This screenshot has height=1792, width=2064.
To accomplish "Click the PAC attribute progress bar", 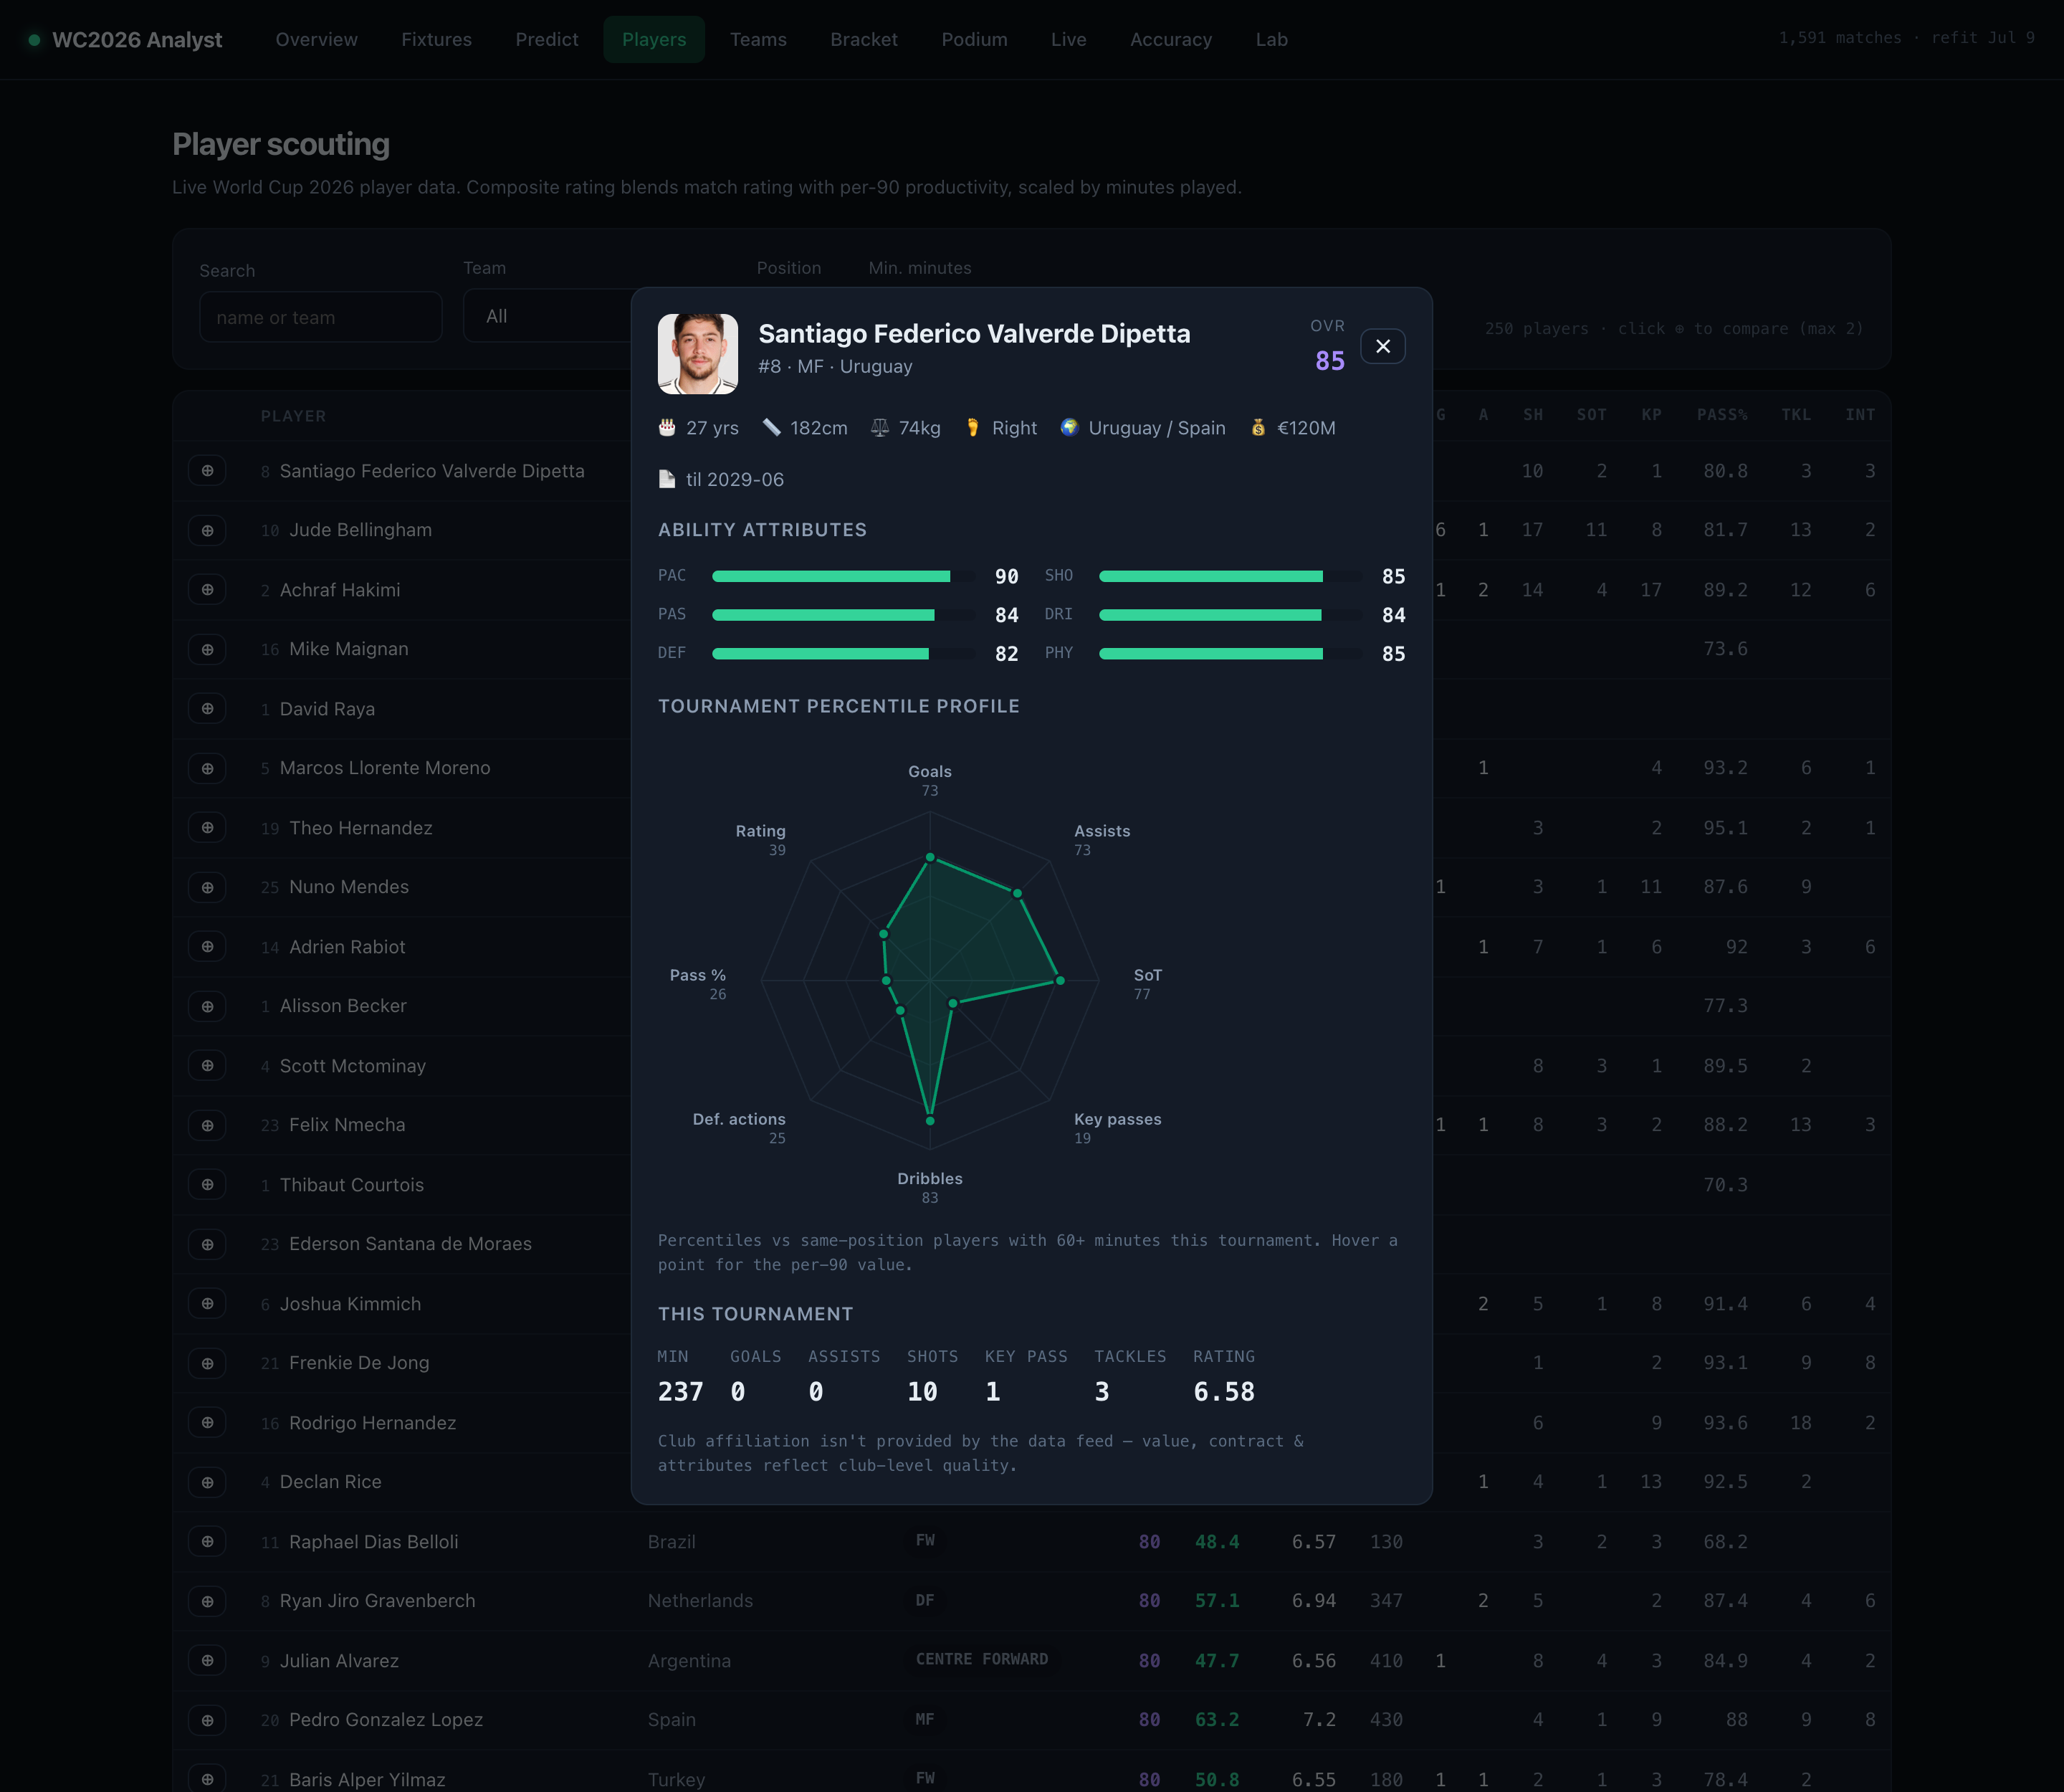I will pos(844,576).
